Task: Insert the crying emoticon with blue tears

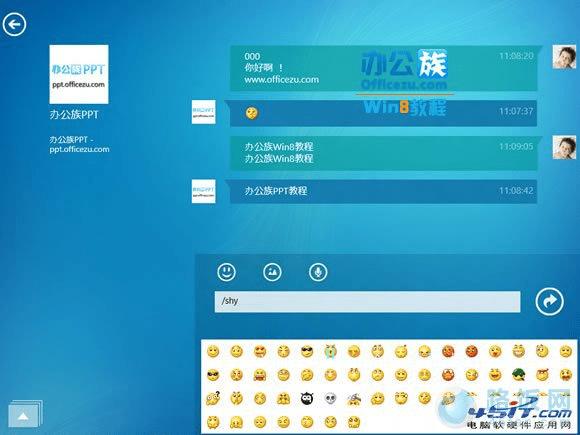Action: (330, 351)
